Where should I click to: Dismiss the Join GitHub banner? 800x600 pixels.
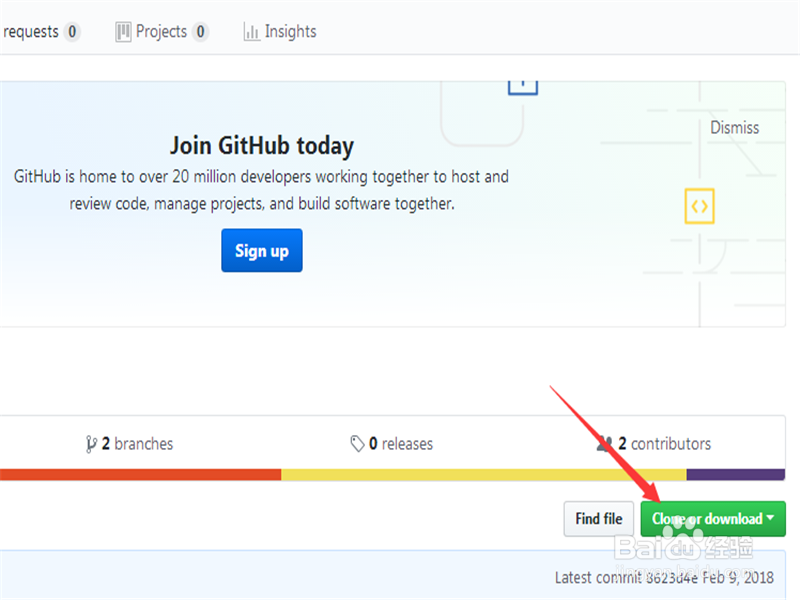(734, 128)
